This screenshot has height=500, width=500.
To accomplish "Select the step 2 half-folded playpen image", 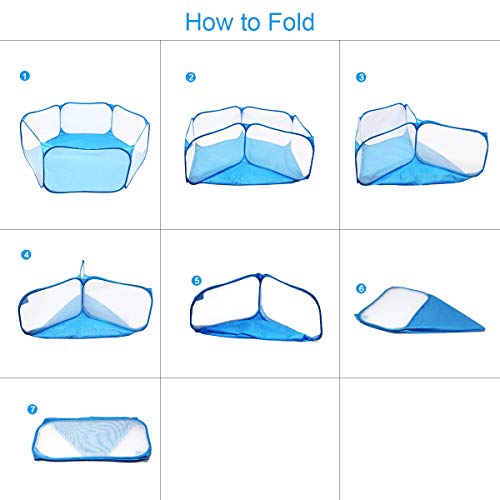I will (x=249, y=146).
